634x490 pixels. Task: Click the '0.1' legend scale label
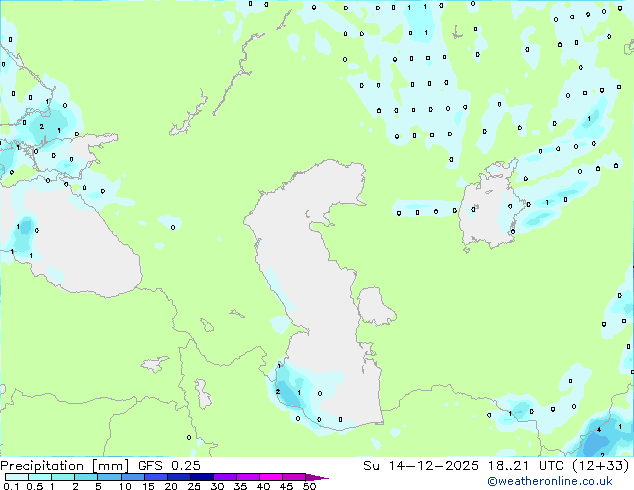11,486
